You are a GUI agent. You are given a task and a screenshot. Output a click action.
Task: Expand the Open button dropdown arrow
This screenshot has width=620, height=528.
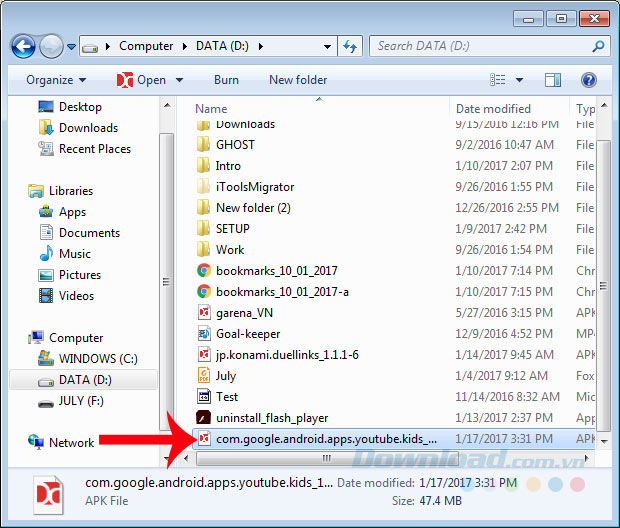click(180, 80)
